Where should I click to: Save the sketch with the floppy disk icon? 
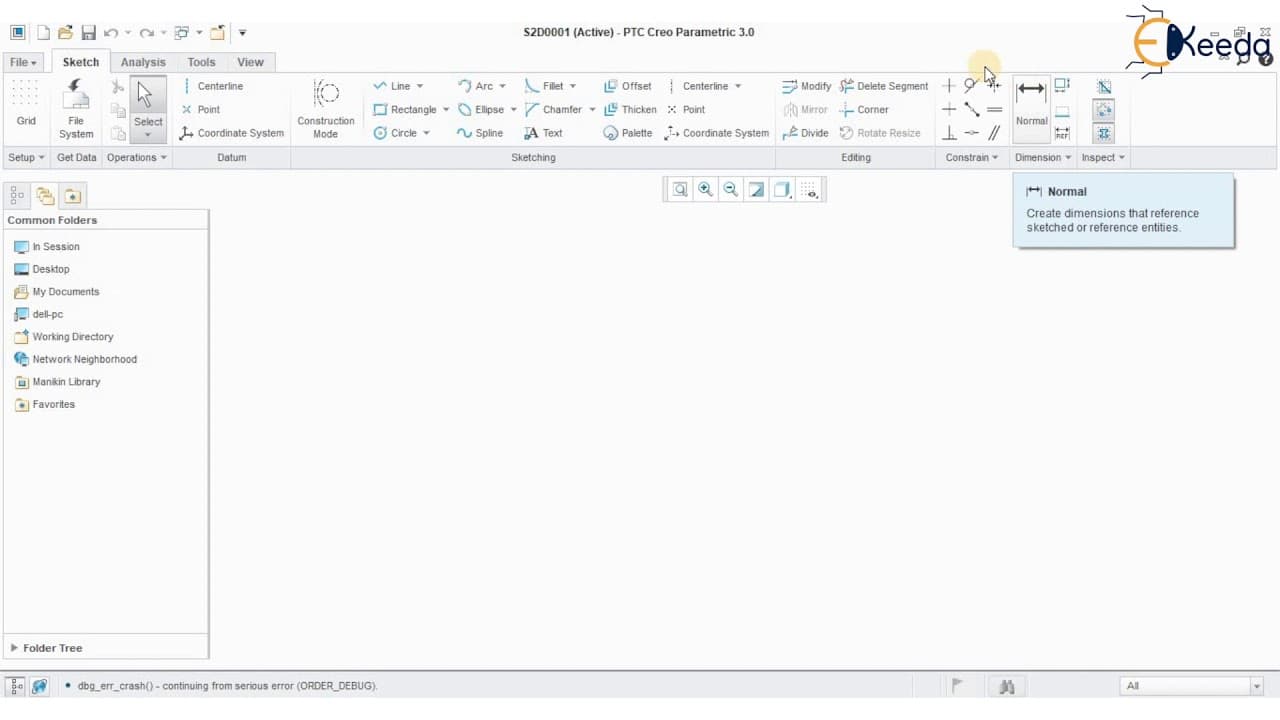[x=88, y=33]
